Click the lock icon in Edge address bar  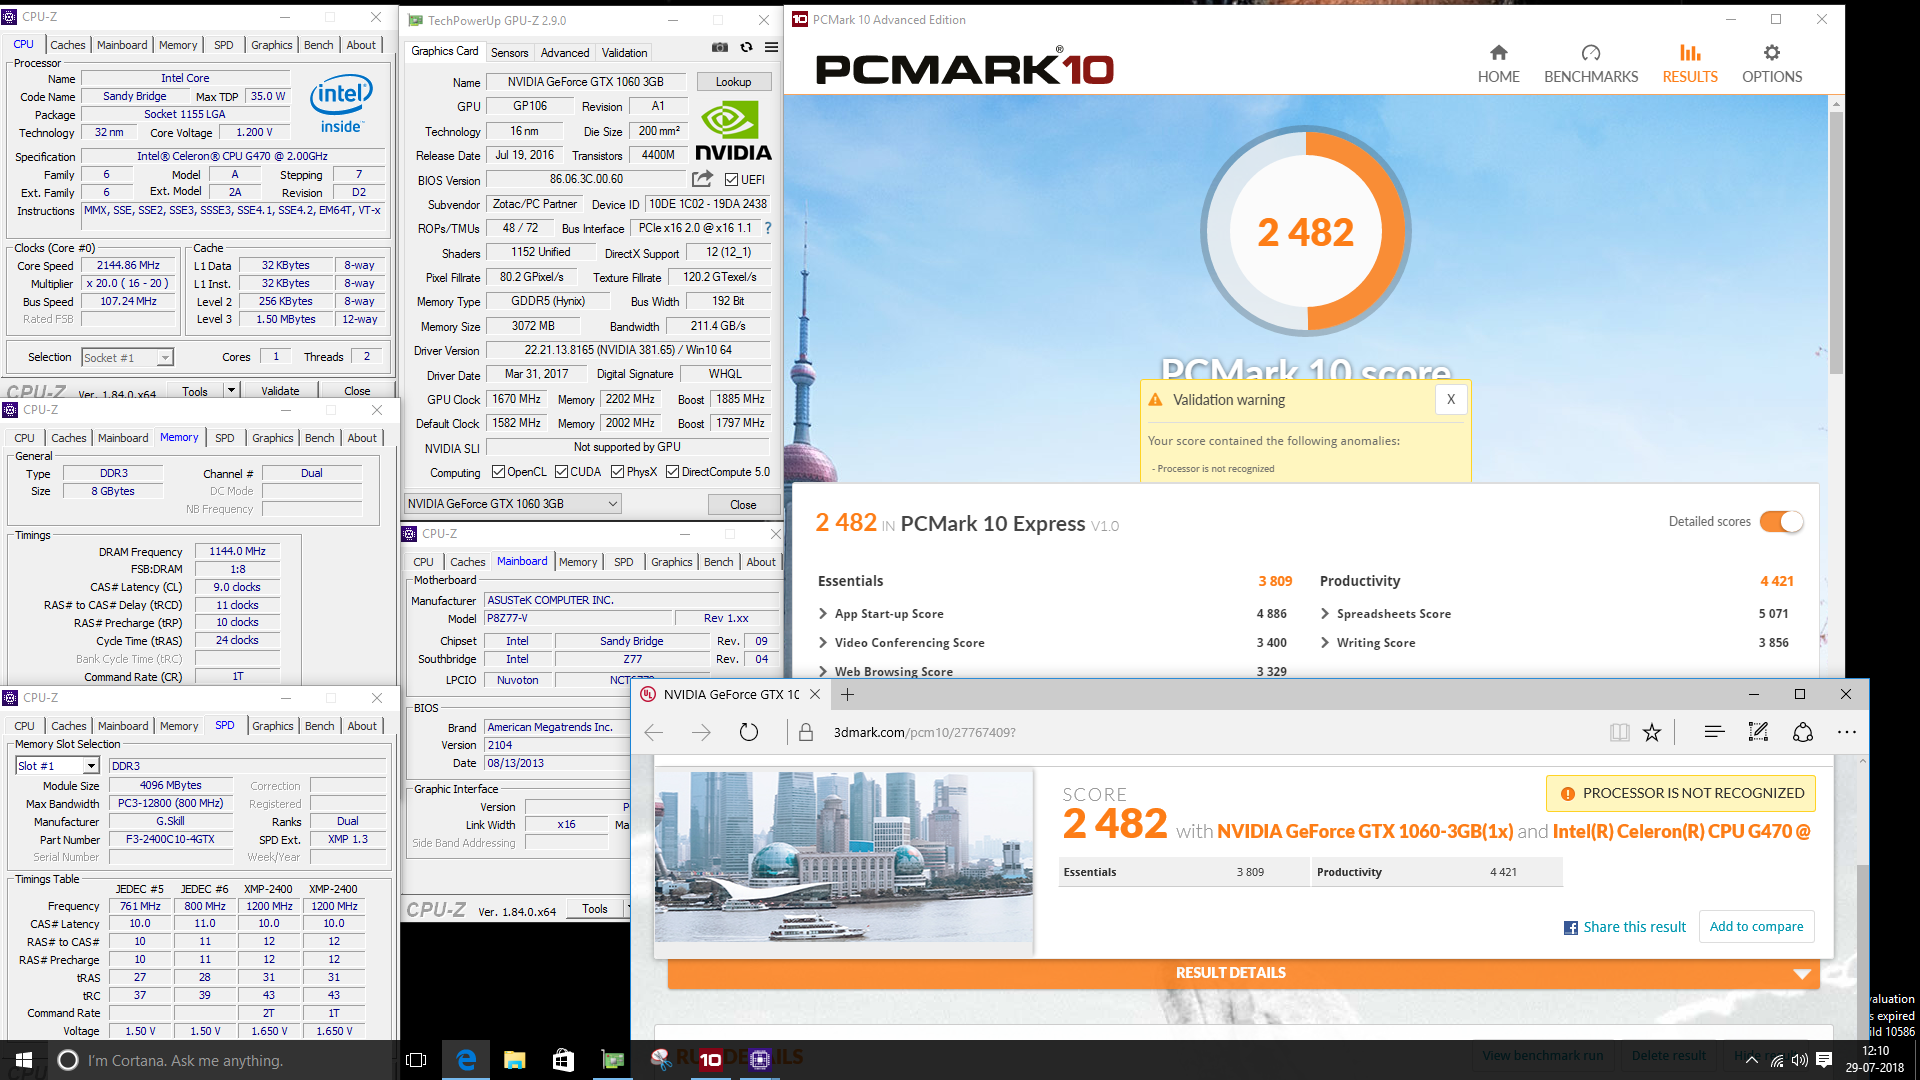805,733
